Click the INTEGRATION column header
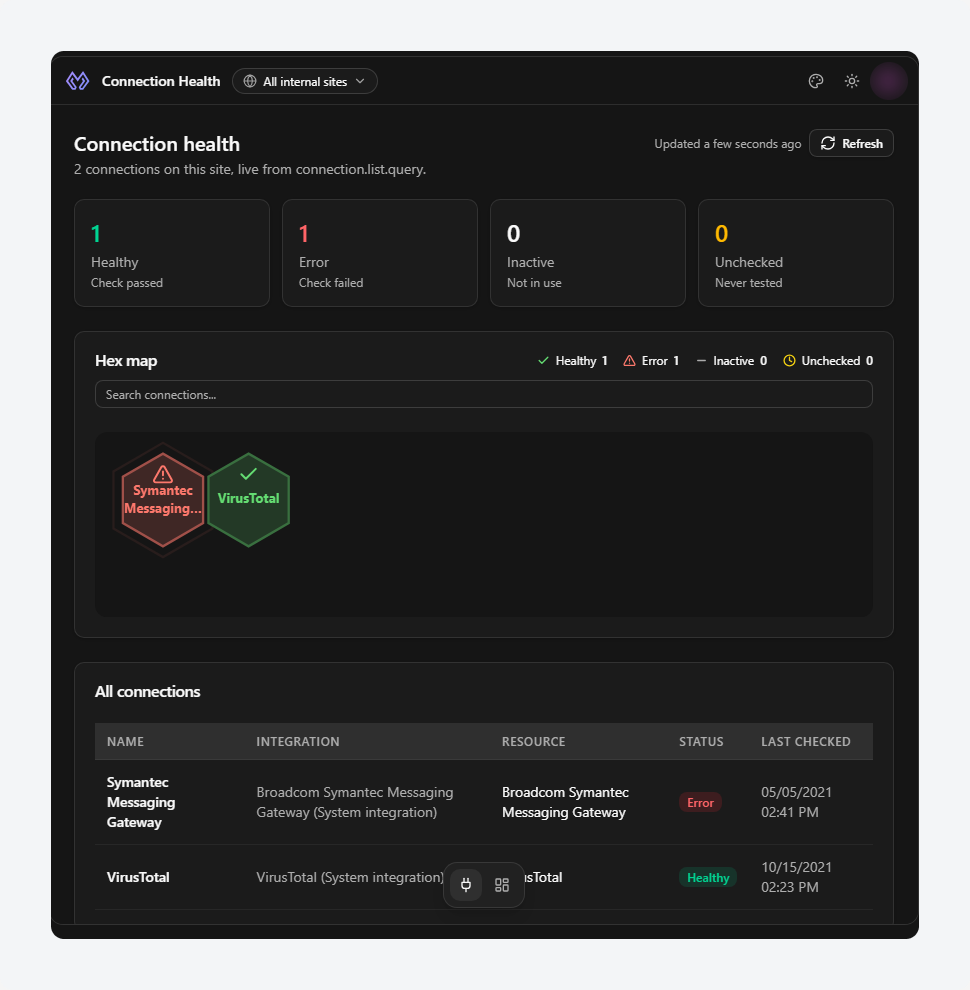 297,741
